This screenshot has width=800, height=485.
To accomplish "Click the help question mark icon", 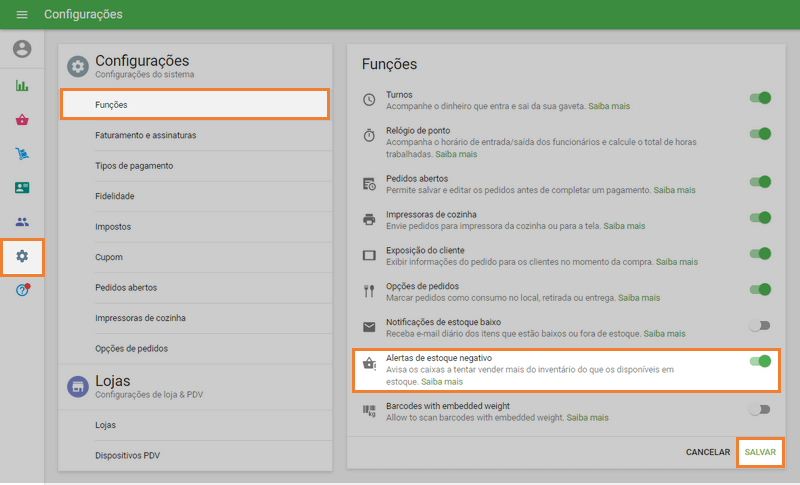I will (x=22, y=290).
